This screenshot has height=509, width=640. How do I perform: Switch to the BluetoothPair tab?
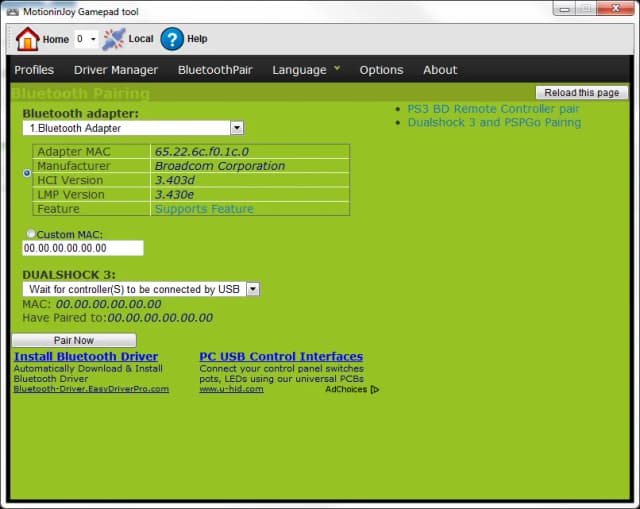(x=215, y=70)
